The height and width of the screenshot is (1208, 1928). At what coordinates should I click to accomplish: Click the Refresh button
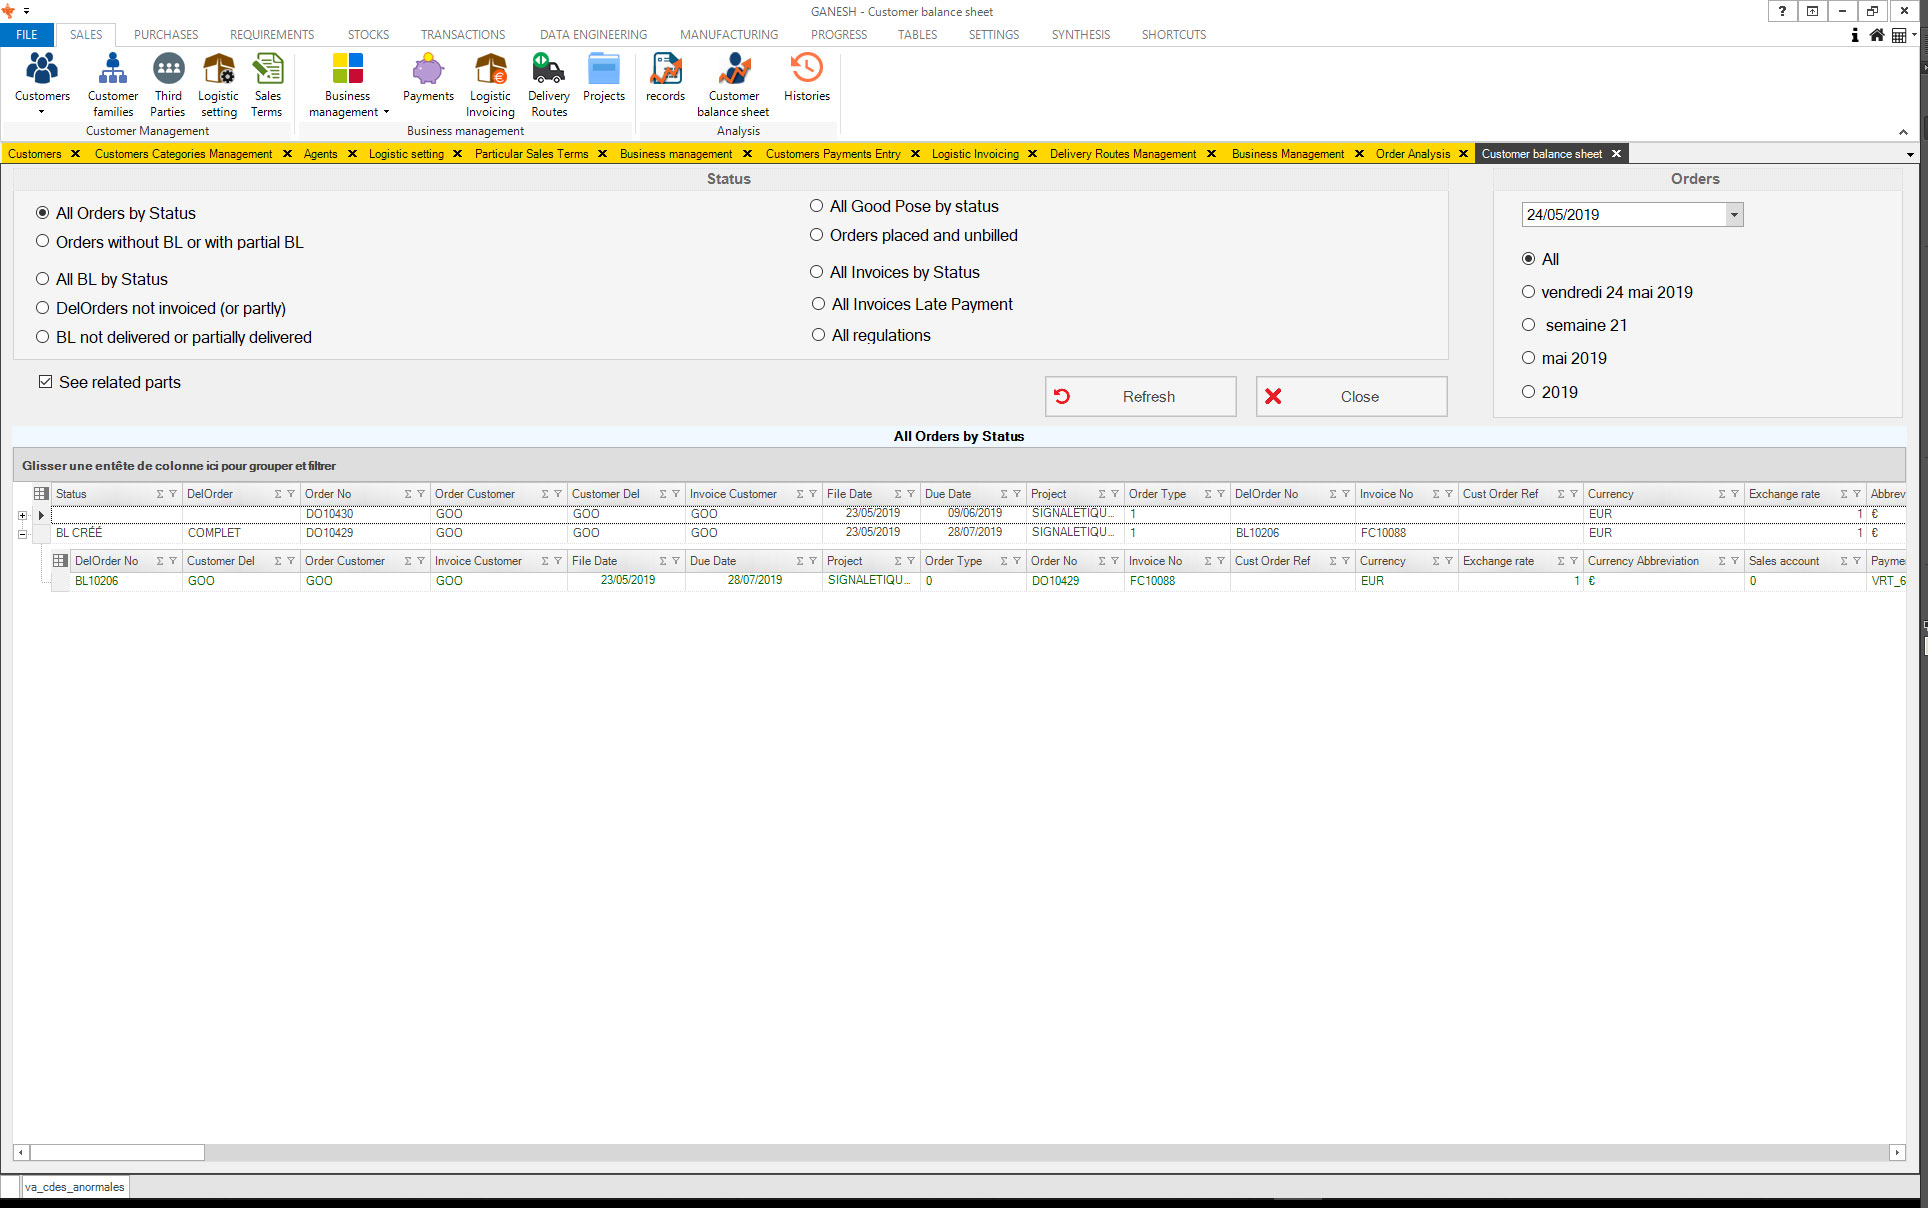click(x=1140, y=397)
